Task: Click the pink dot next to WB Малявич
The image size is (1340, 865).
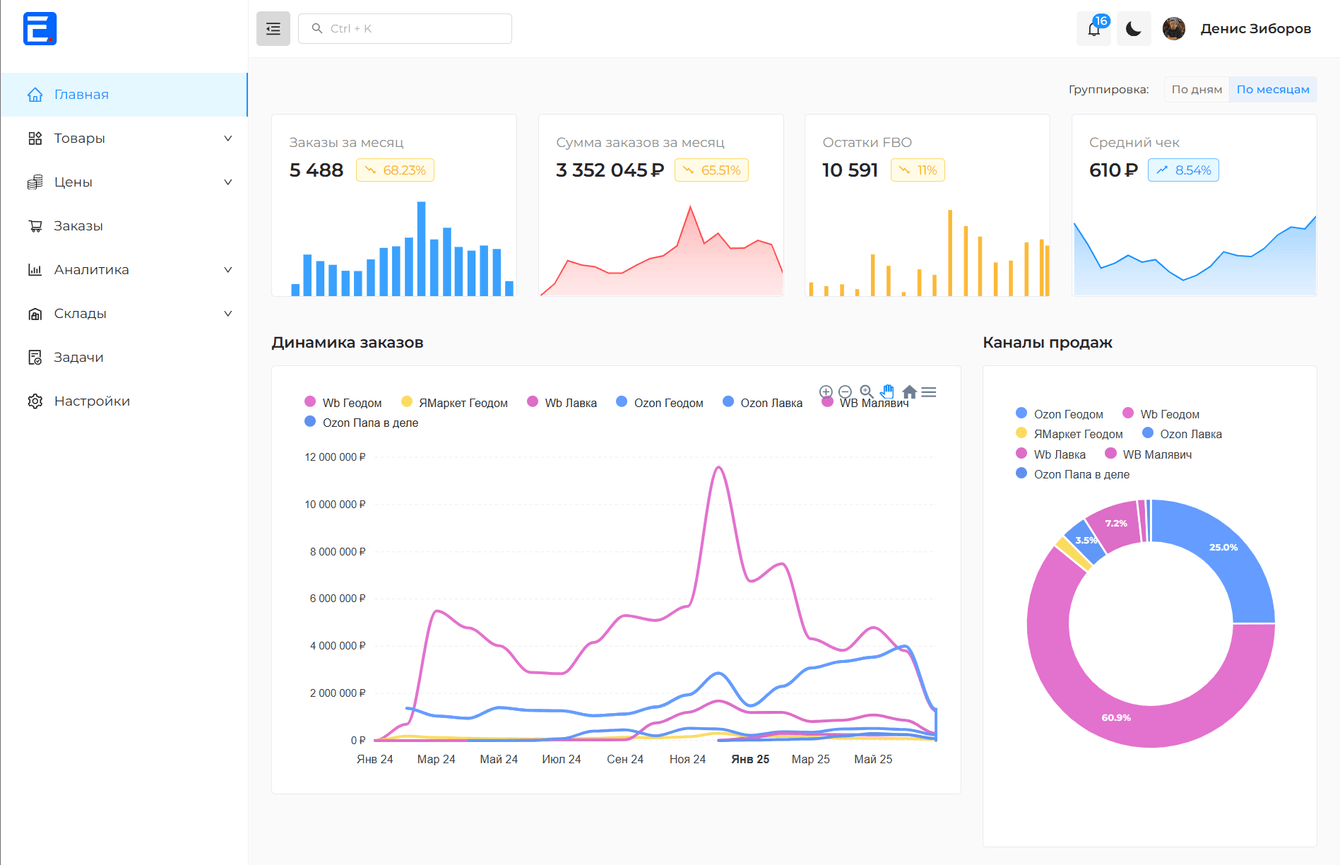Action: point(825,403)
